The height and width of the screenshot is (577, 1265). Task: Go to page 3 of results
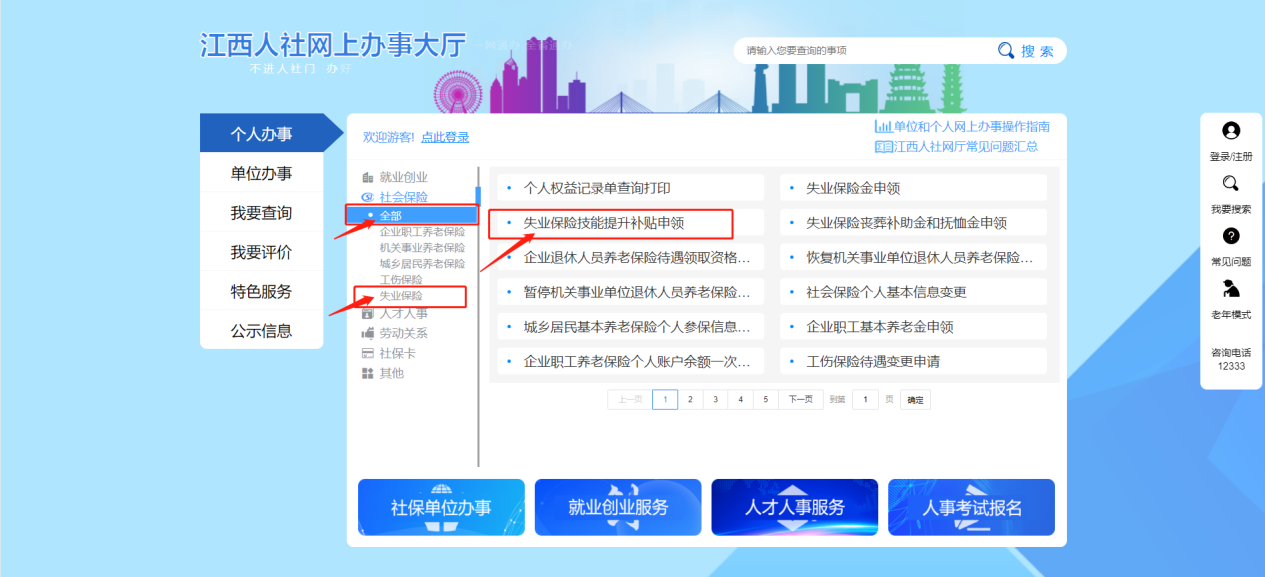pyautogui.click(x=715, y=400)
